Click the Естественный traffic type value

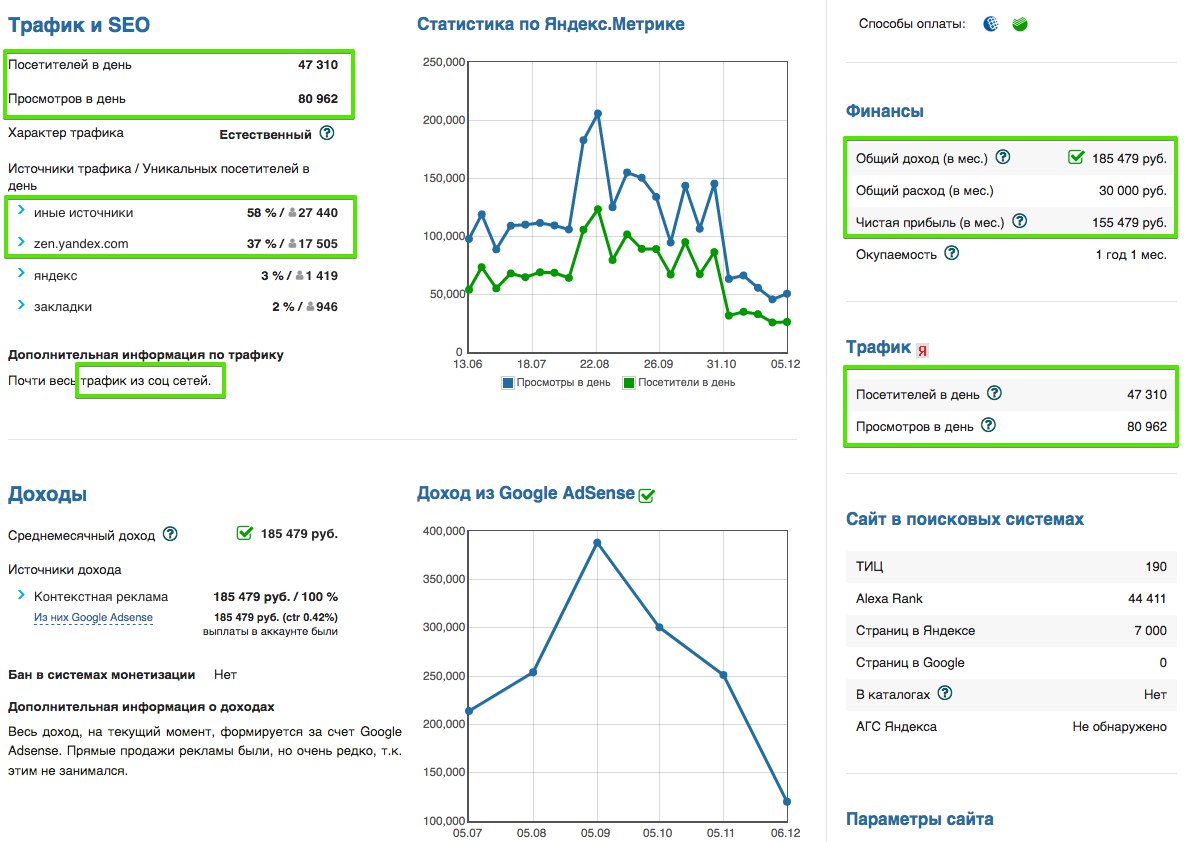[265, 135]
